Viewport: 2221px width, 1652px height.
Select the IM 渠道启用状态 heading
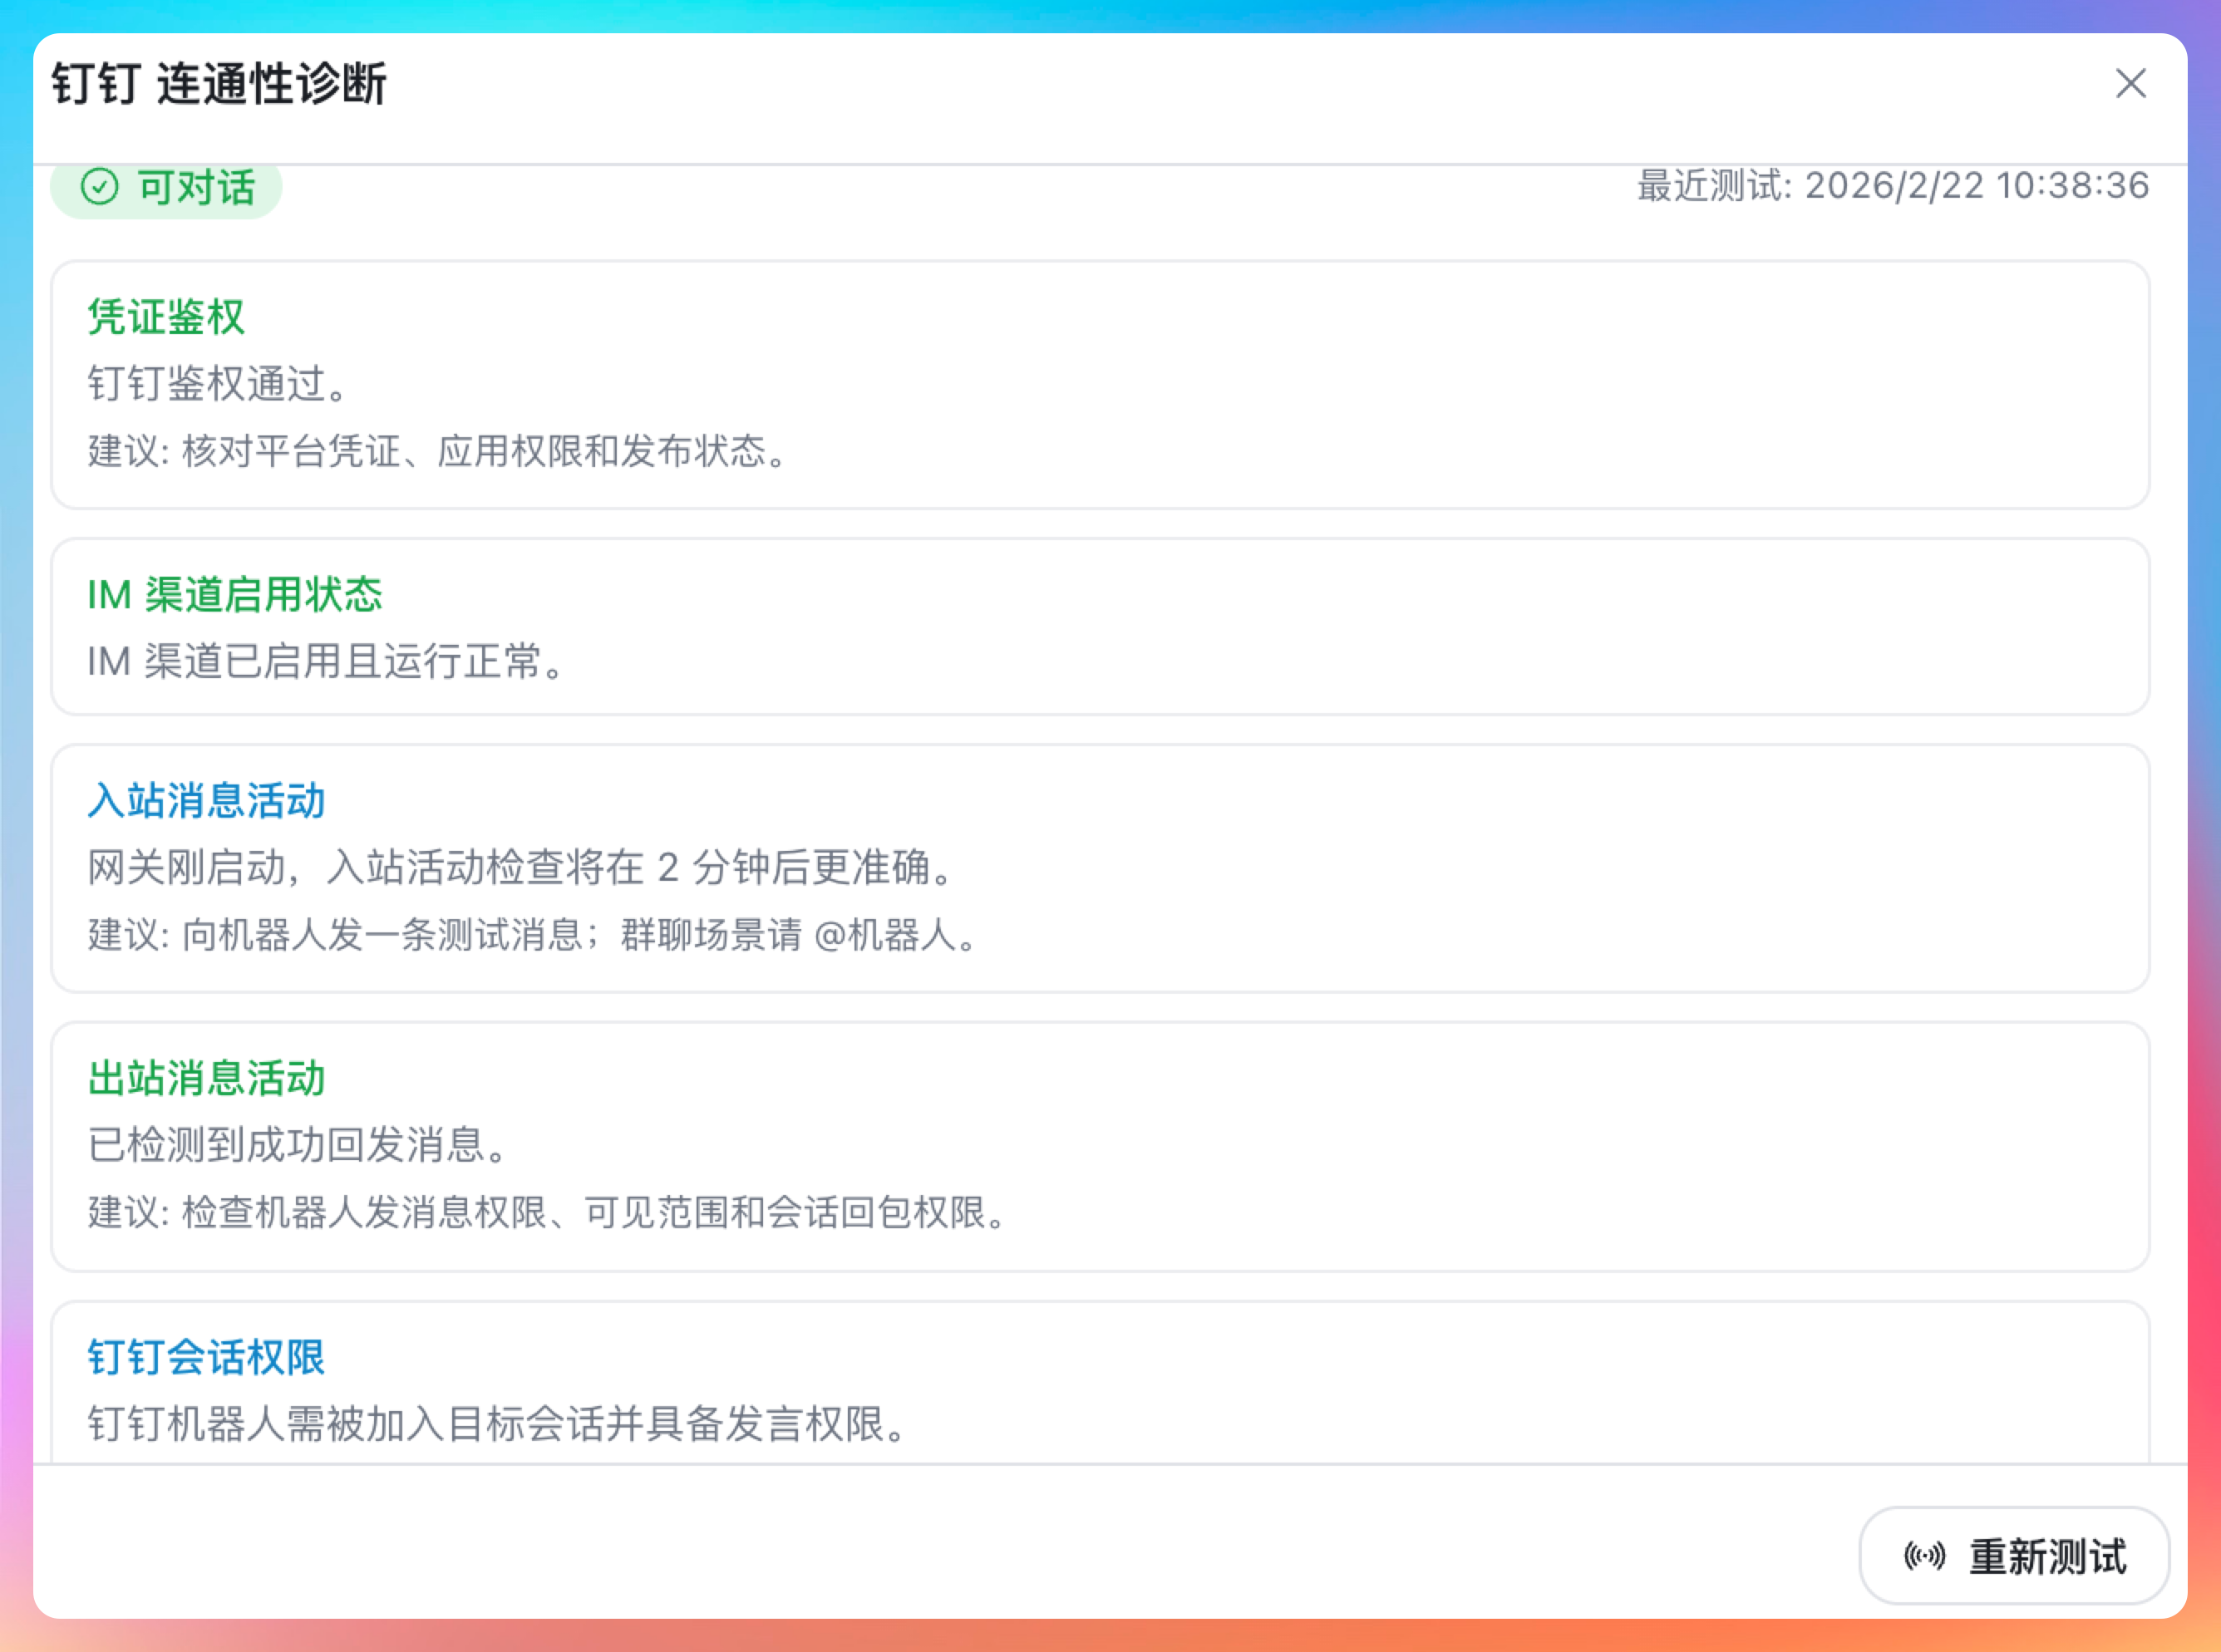click(234, 595)
